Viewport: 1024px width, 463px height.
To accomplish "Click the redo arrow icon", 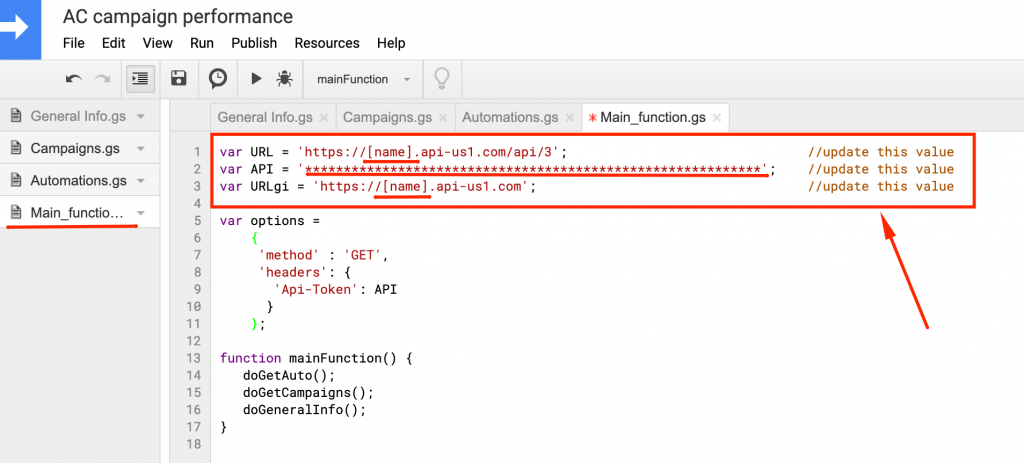I will click(x=102, y=78).
